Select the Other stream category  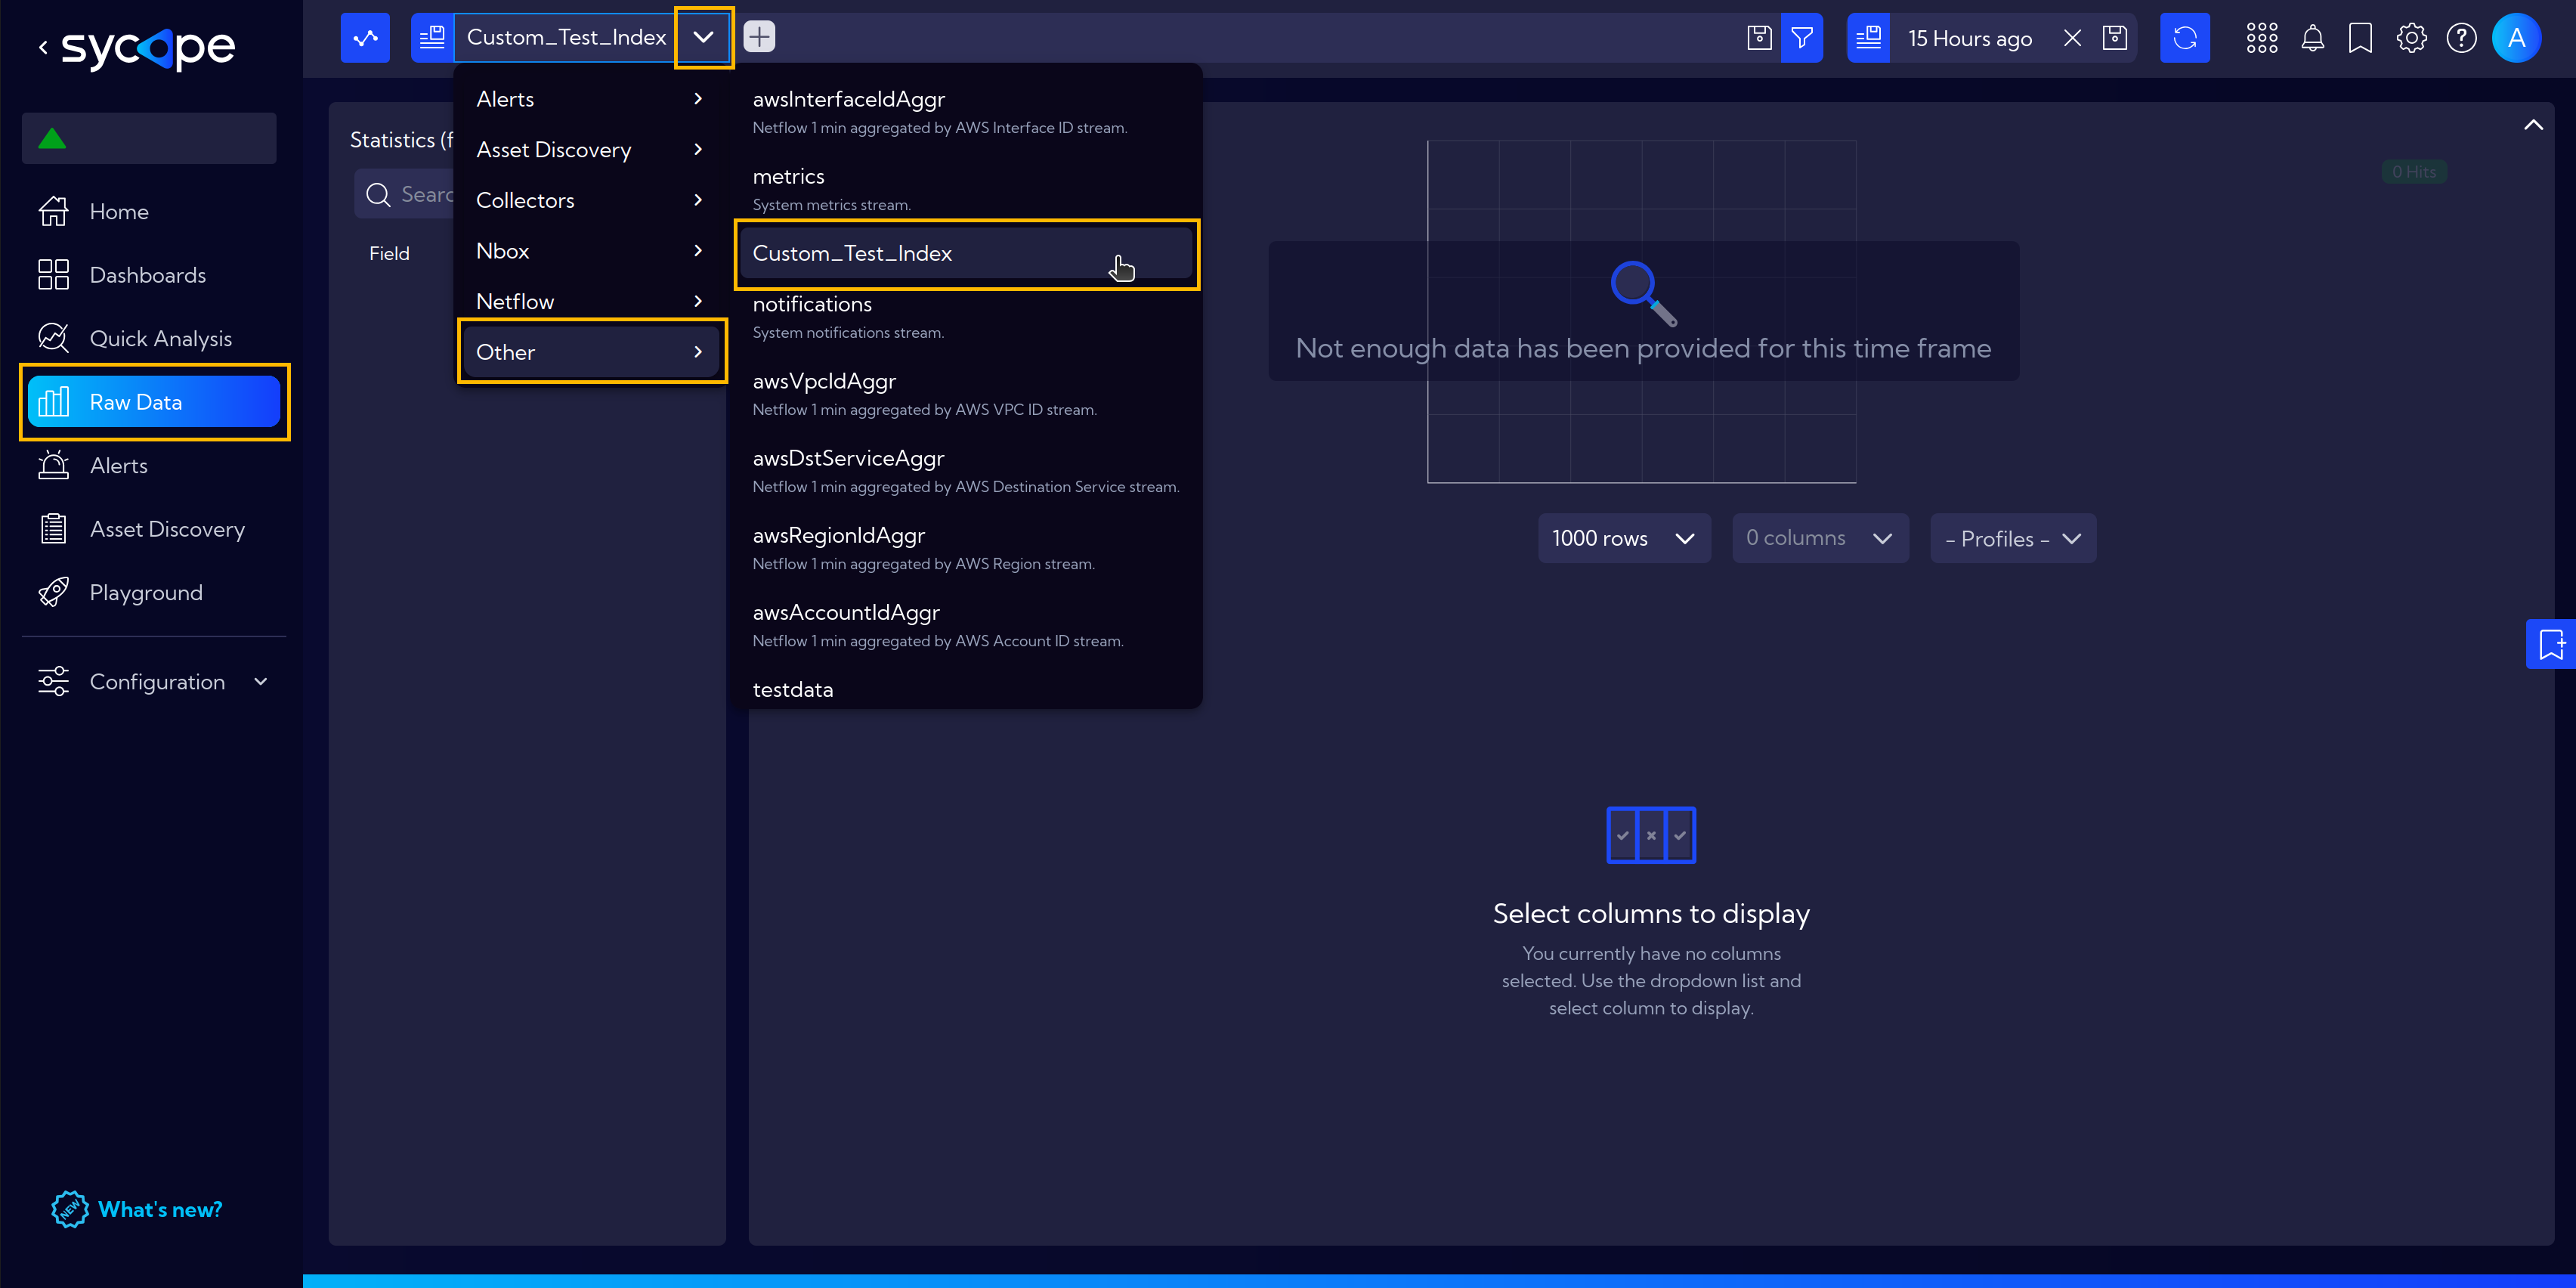(590, 352)
